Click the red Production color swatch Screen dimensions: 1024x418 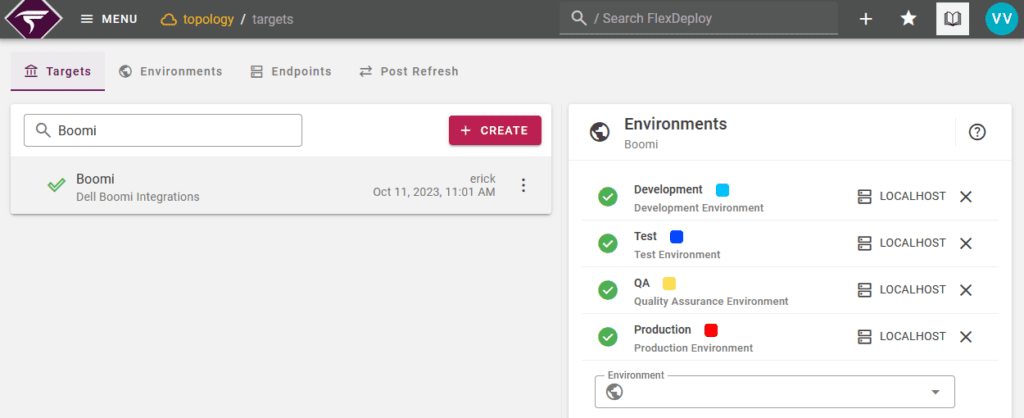point(711,330)
